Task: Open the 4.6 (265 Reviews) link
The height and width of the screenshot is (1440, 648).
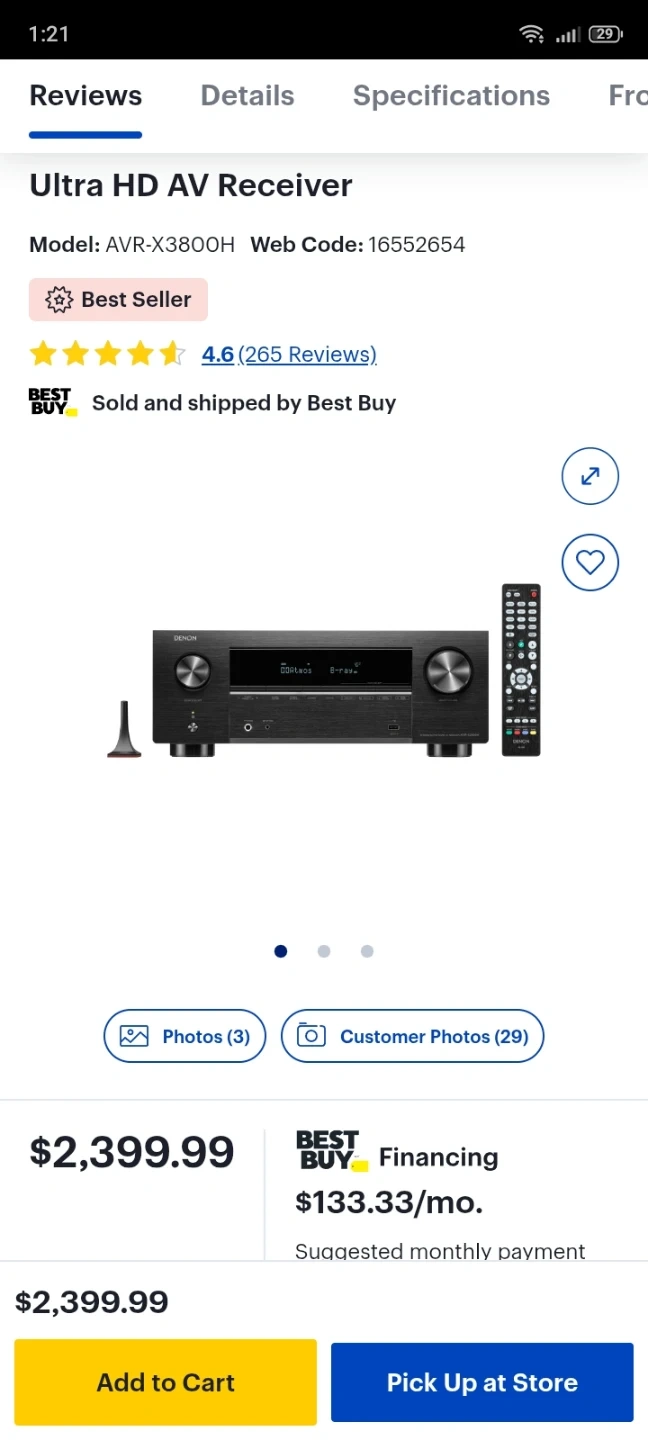Action: point(289,354)
